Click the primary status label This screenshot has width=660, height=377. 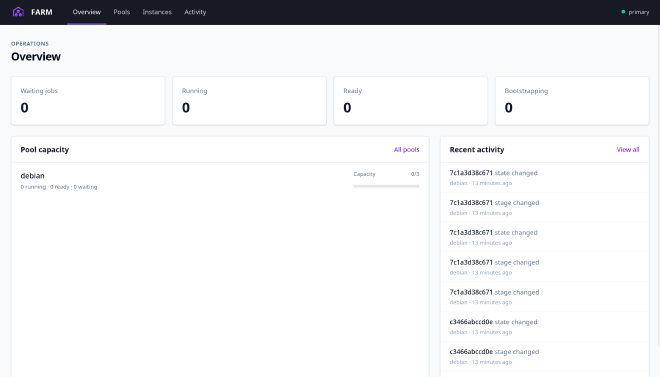tap(639, 12)
